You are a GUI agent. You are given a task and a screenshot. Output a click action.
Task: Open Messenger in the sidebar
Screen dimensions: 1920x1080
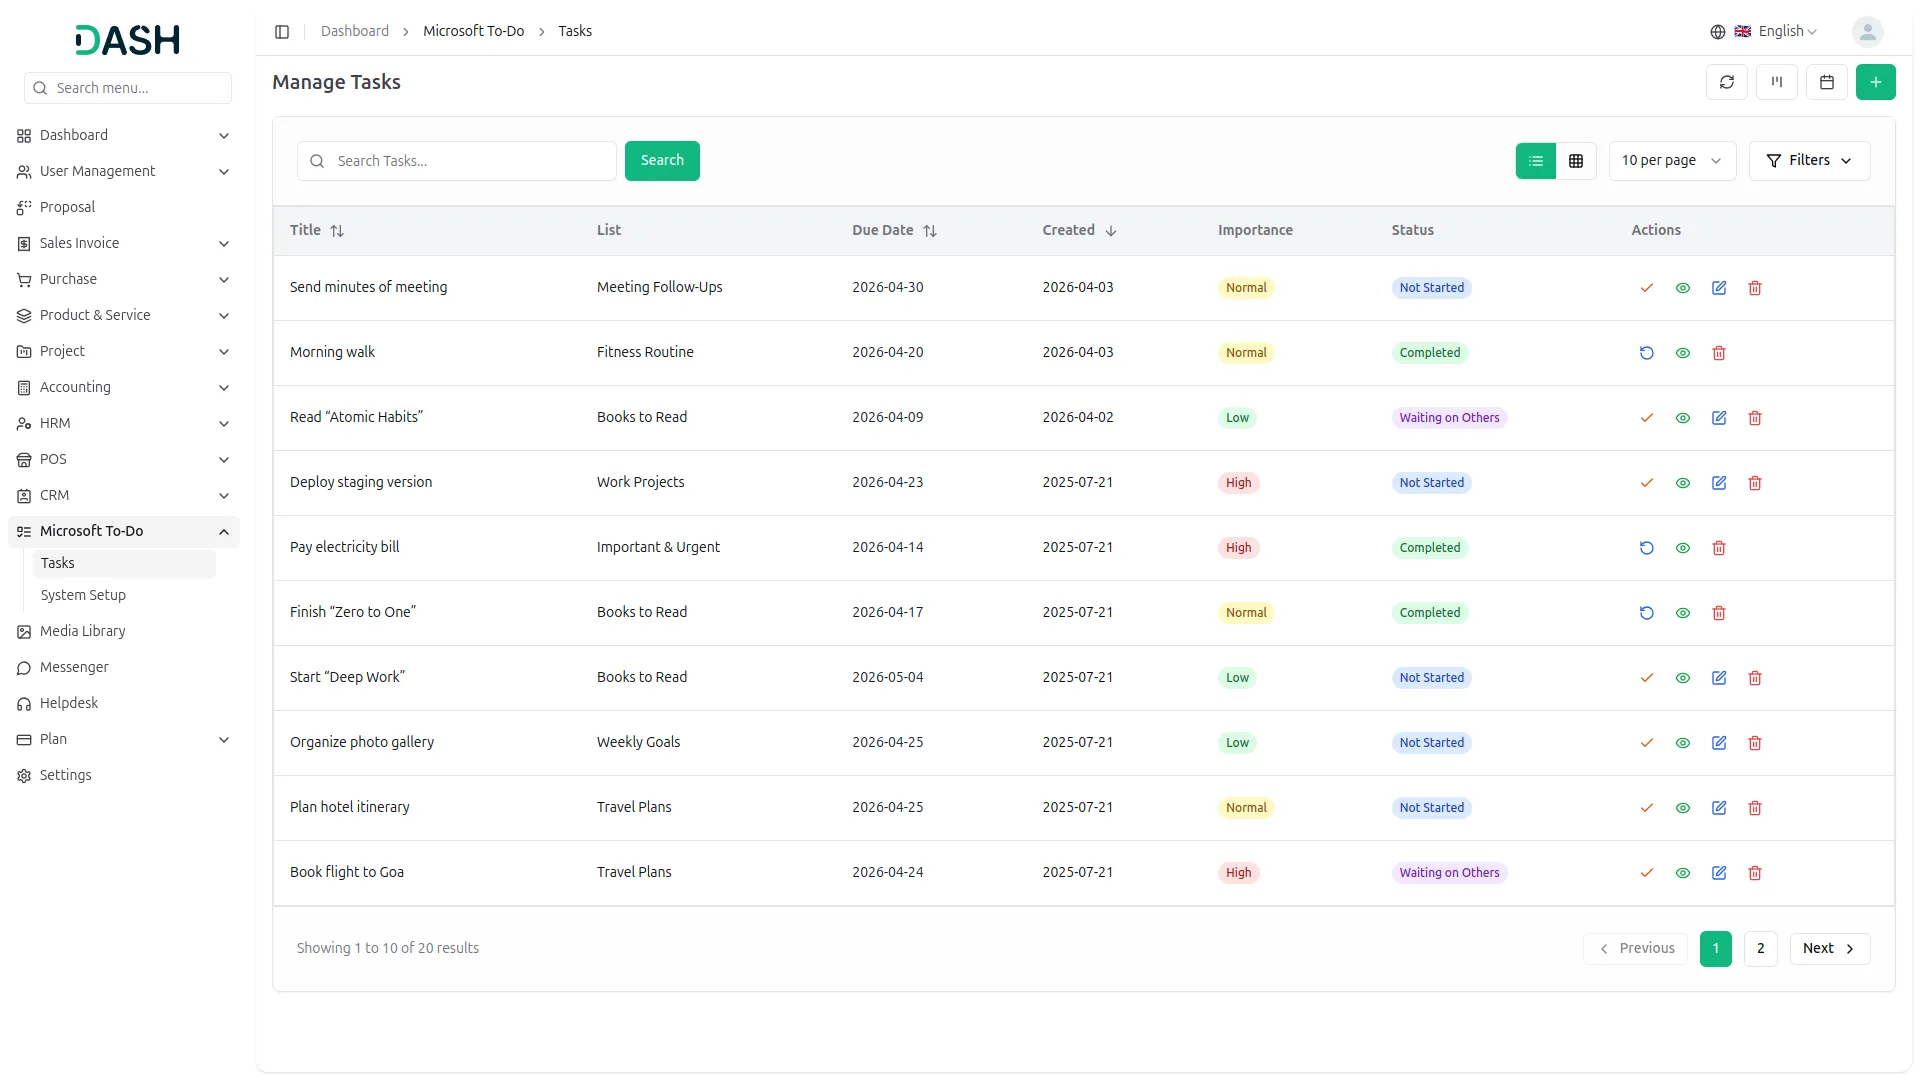click(x=123, y=668)
